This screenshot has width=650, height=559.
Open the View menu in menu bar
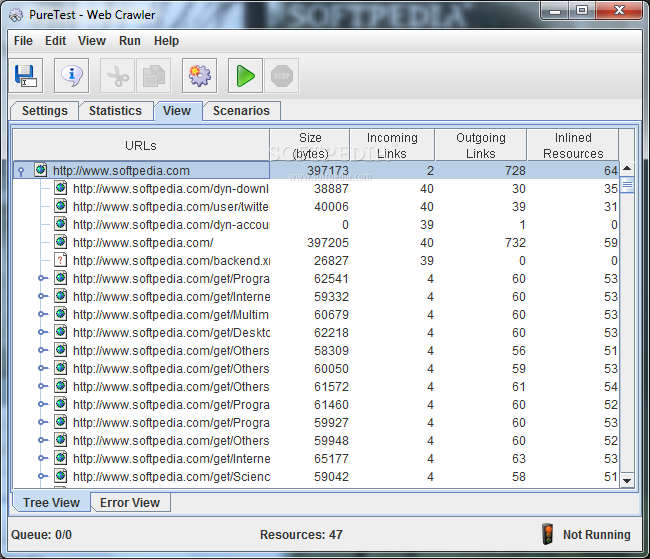(92, 41)
